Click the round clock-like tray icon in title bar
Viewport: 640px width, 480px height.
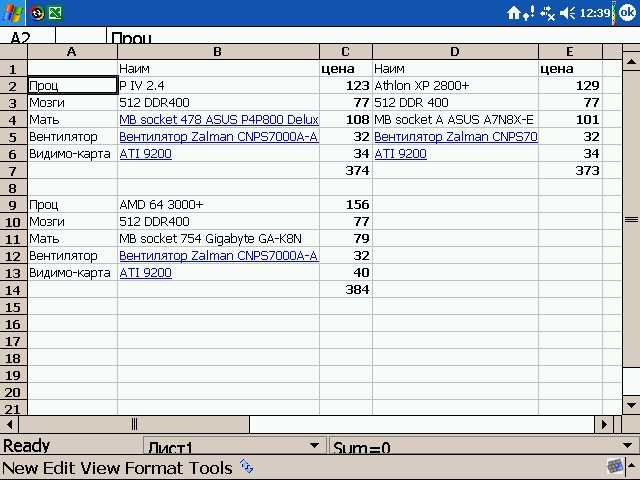[38, 13]
